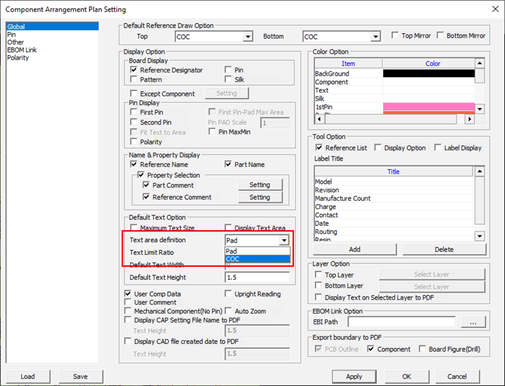Enable Bottom Layer checkbox
The height and width of the screenshot is (386, 505).
coord(319,286)
